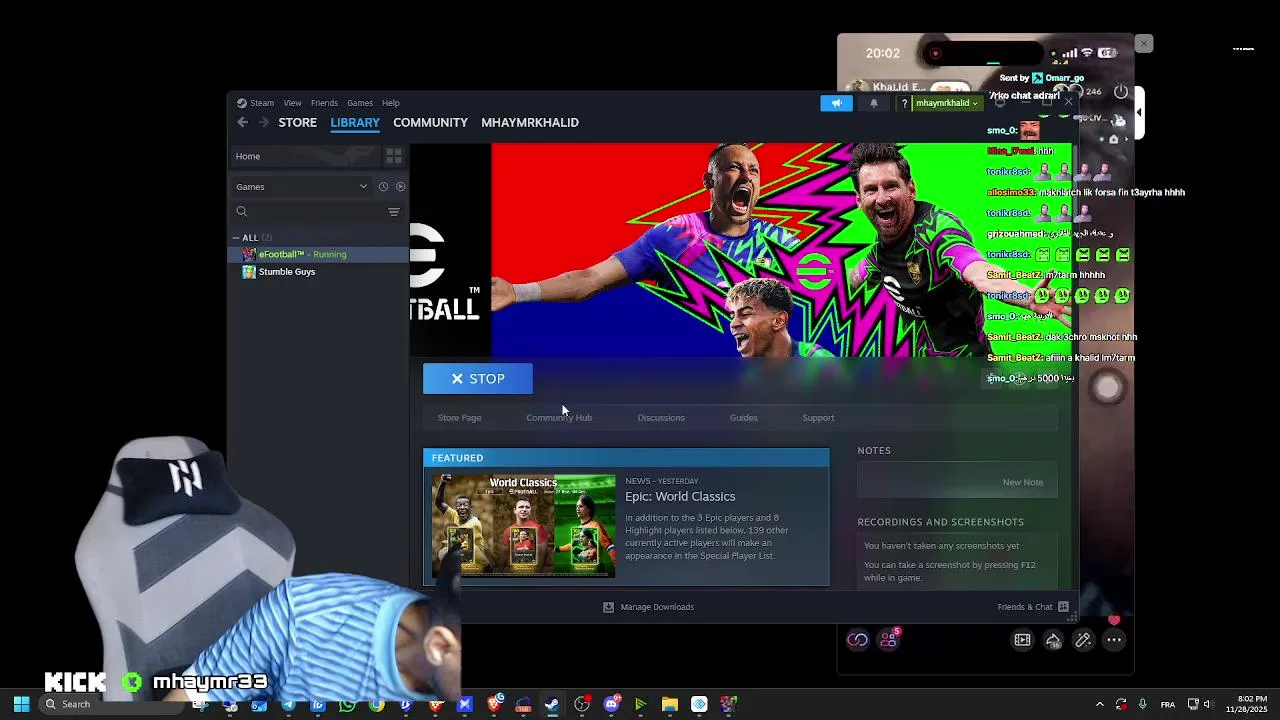Open the MHAYMRKHALID profile tab
The width and height of the screenshot is (1280, 720).
tap(530, 122)
